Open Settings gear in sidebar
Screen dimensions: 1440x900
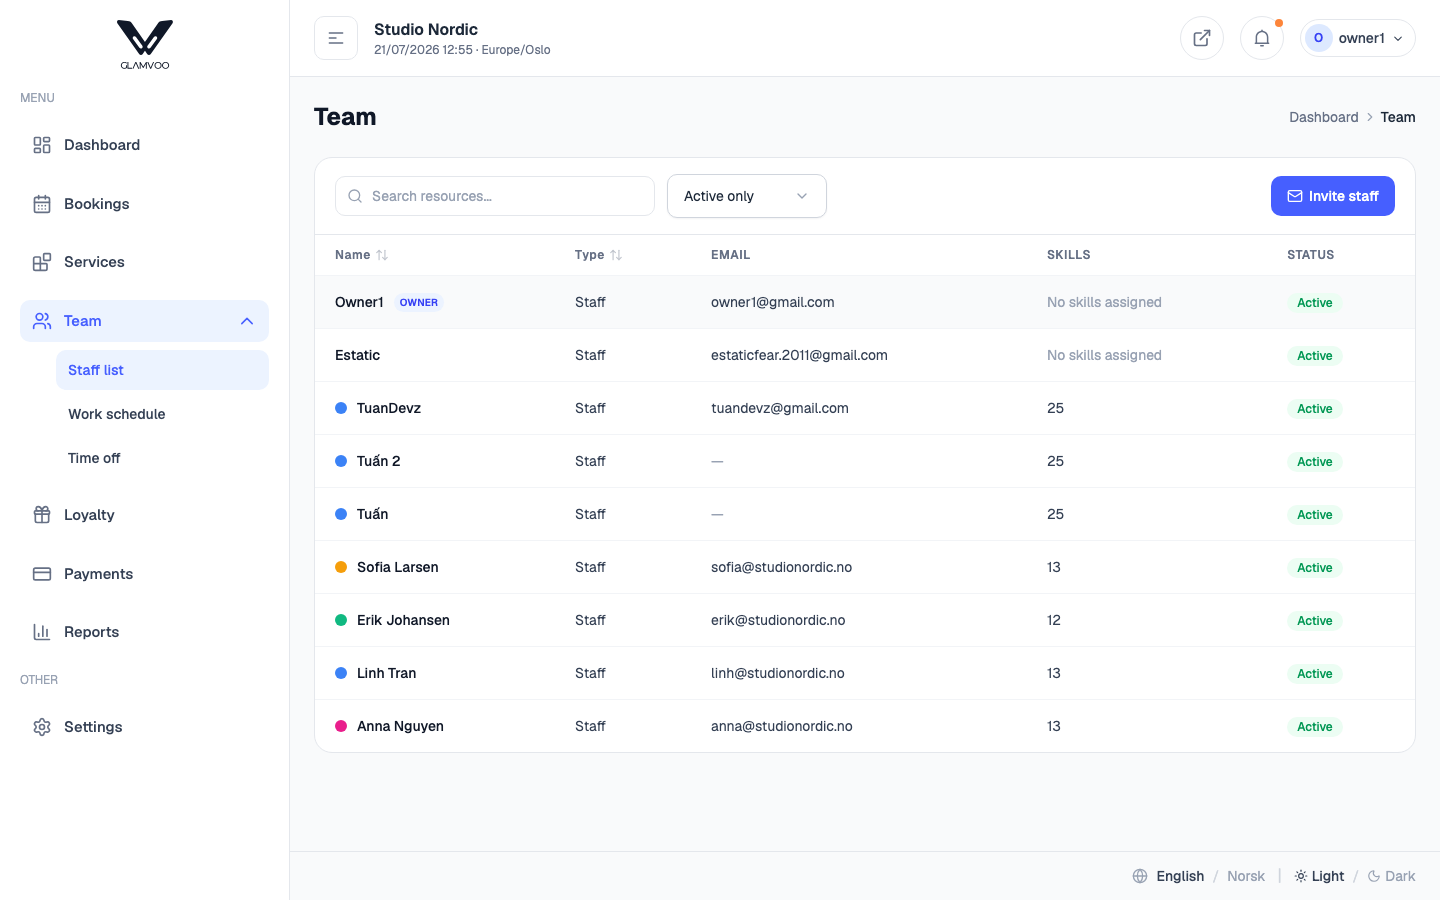pos(42,727)
